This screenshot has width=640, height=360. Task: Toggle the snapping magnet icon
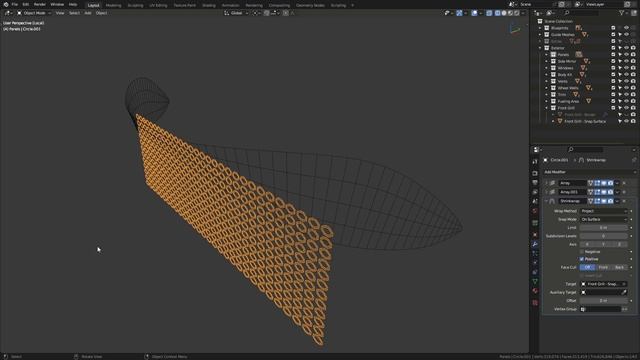click(x=267, y=13)
